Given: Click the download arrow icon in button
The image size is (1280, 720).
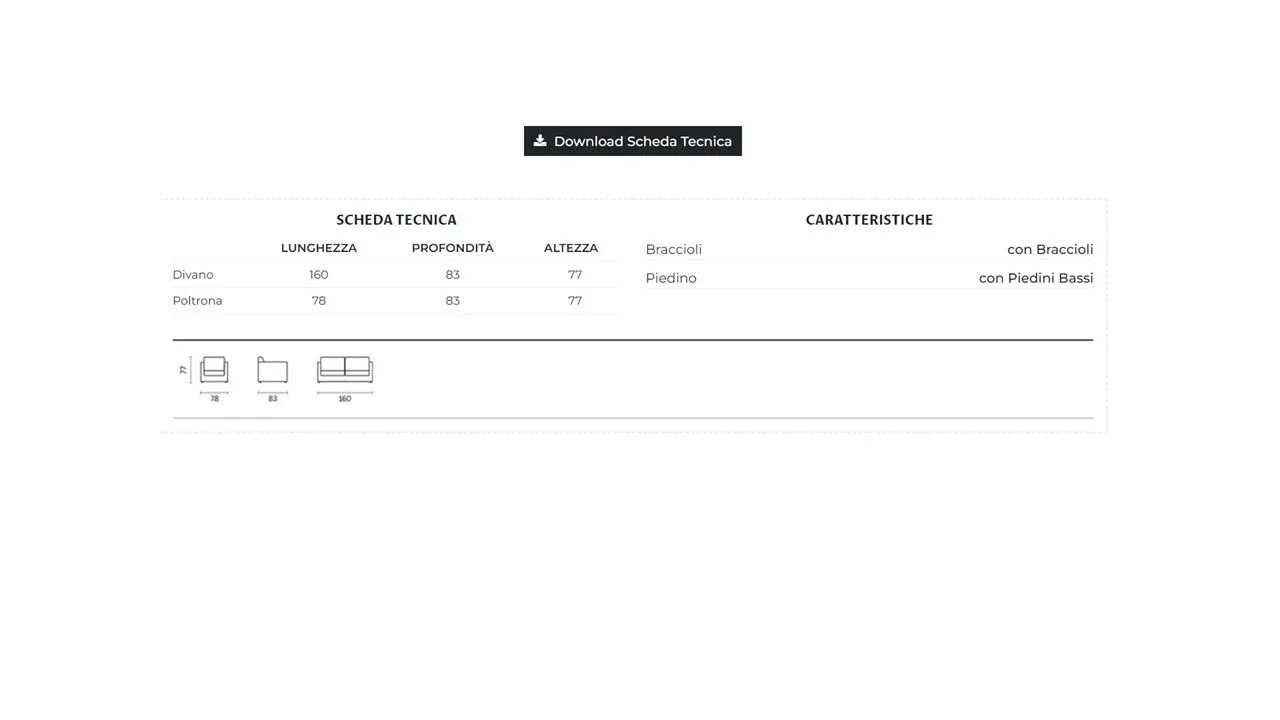Looking at the screenshot, I should pyautogui.click(x=540, y=141).
